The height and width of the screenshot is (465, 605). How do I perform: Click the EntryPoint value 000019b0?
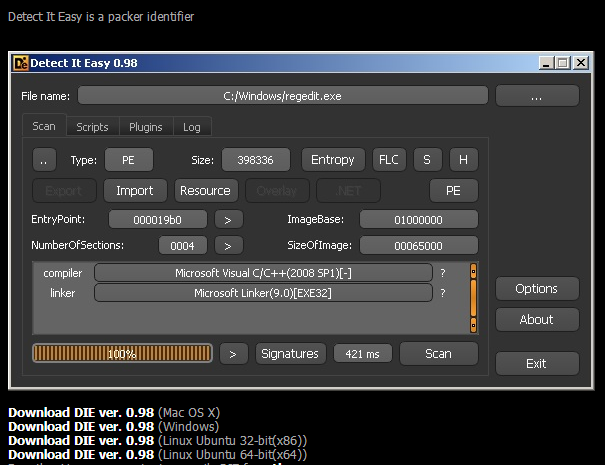(x=157, y=220)
